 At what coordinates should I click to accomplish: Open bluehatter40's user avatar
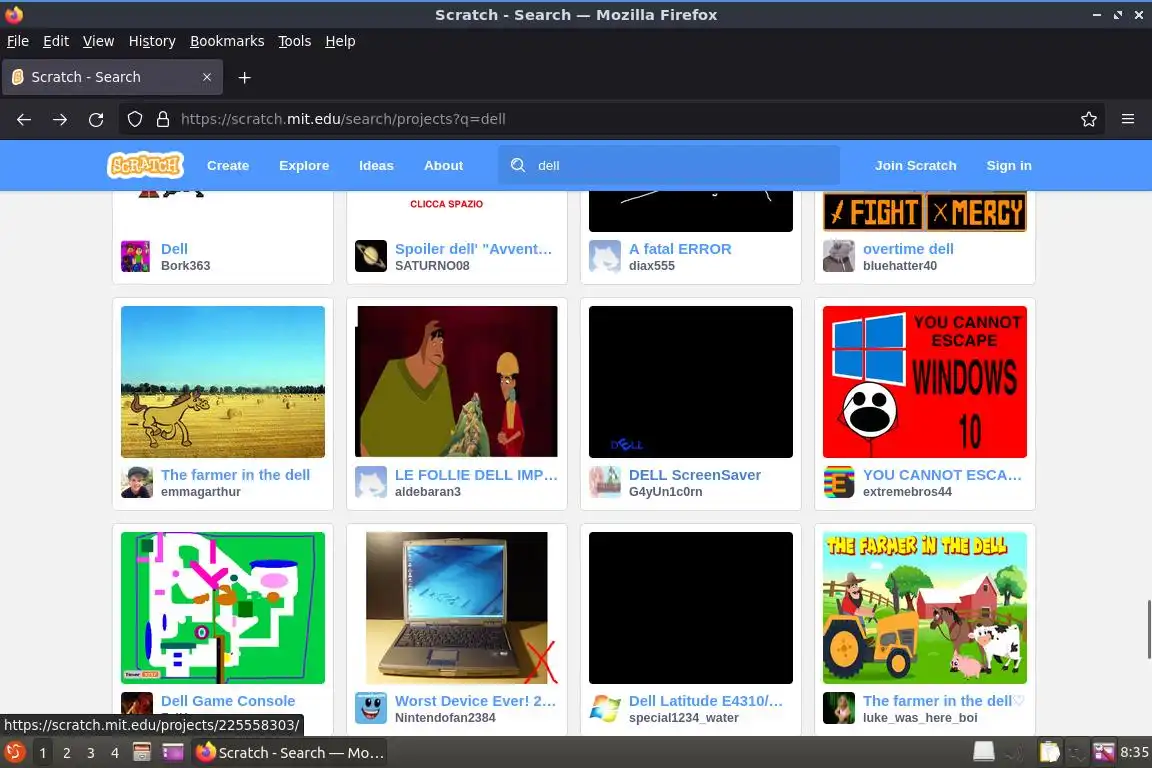click(838, 256)
